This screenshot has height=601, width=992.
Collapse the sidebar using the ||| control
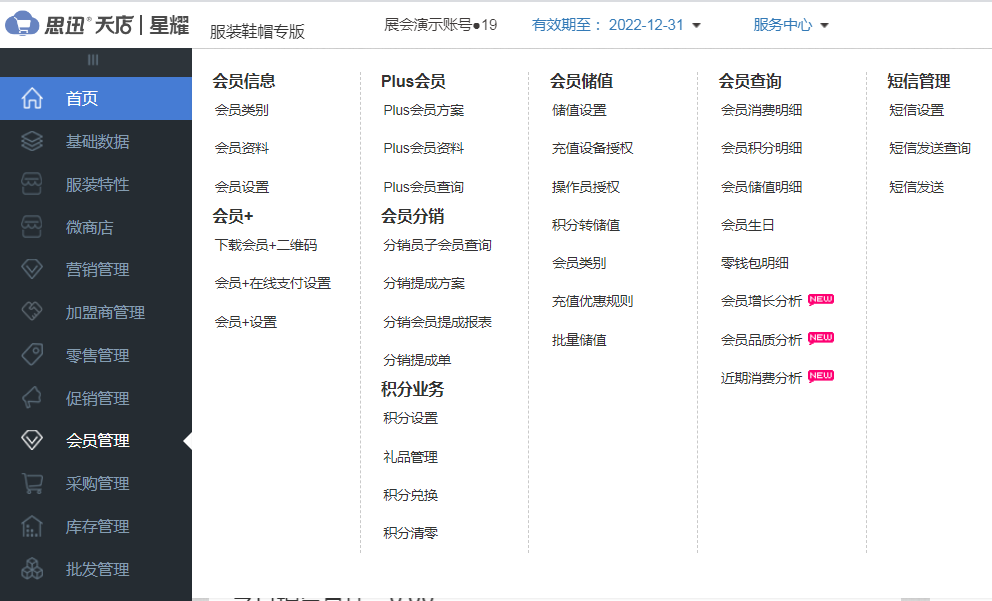[x=93, y=61]
